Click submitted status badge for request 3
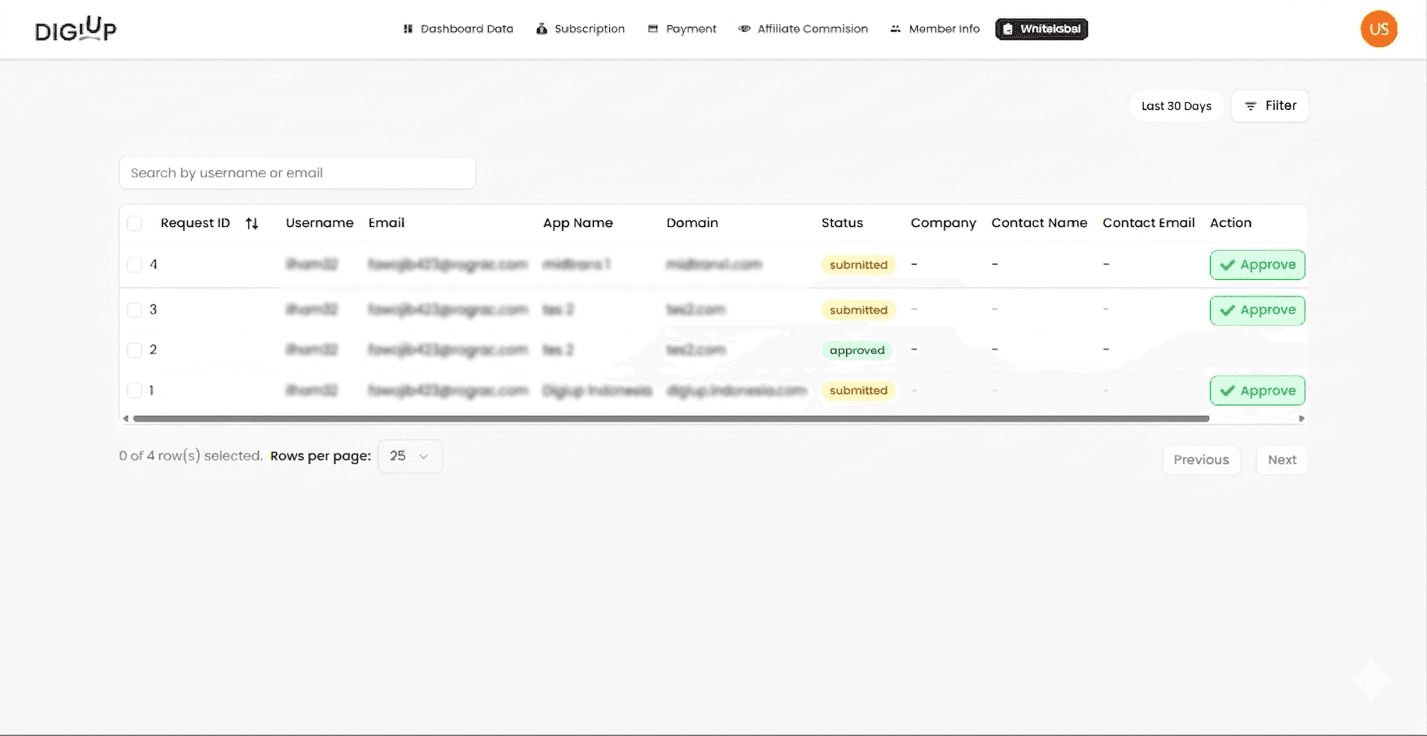This screenshot has width=1427, height=736. 859,310
